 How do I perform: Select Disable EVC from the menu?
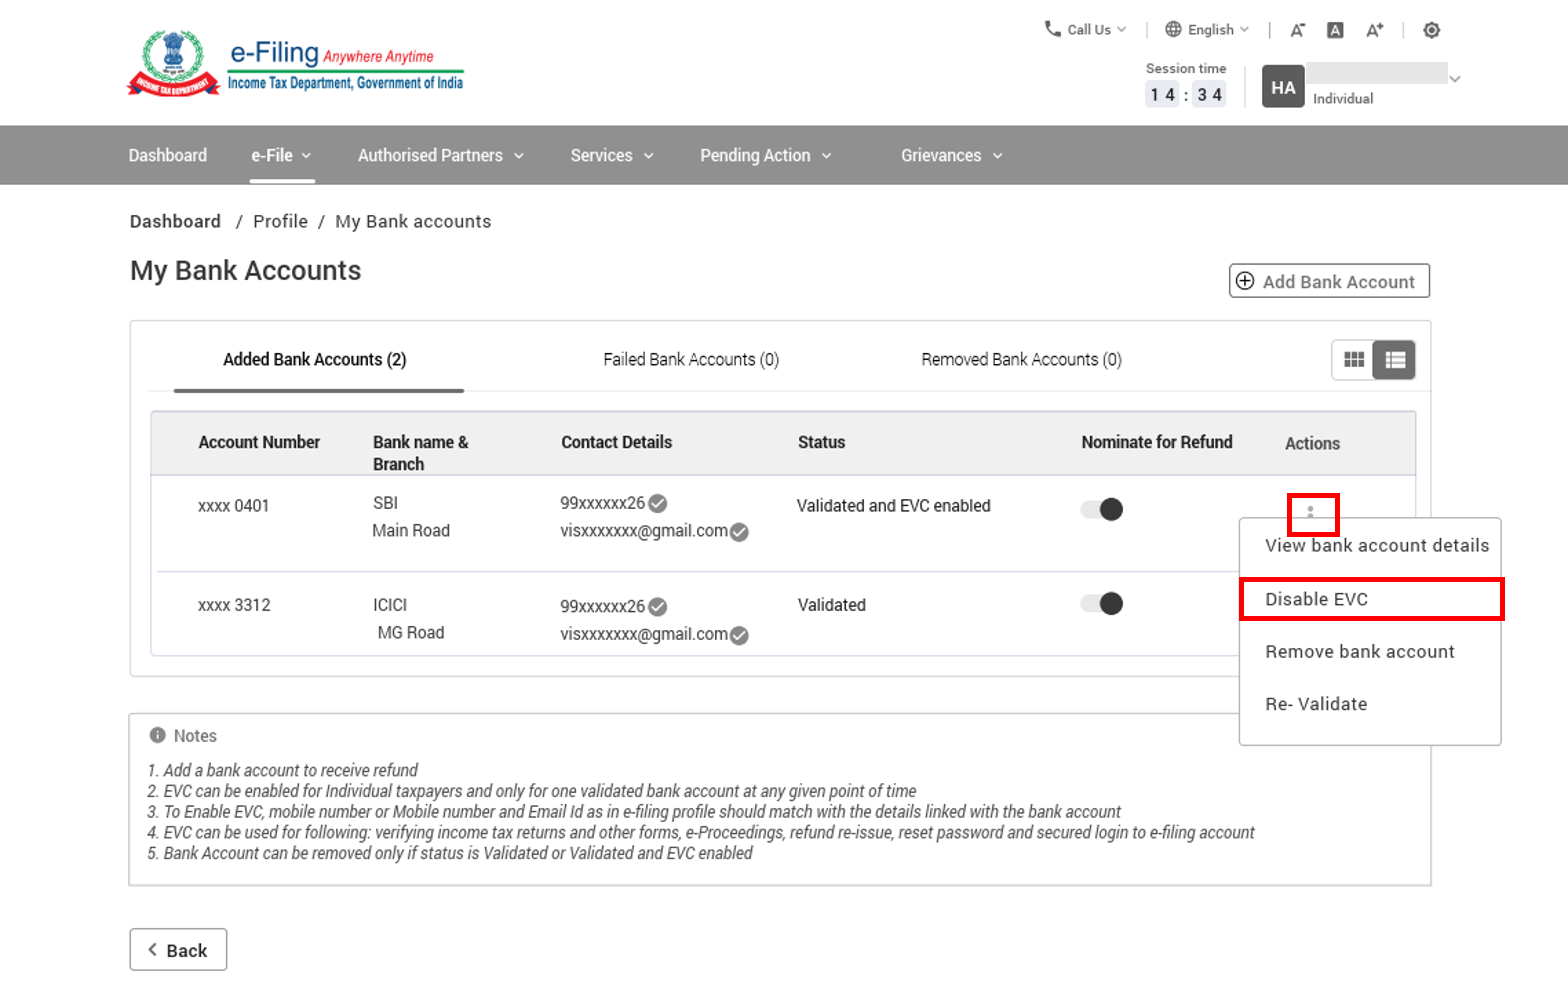[x=1316, y=599]
